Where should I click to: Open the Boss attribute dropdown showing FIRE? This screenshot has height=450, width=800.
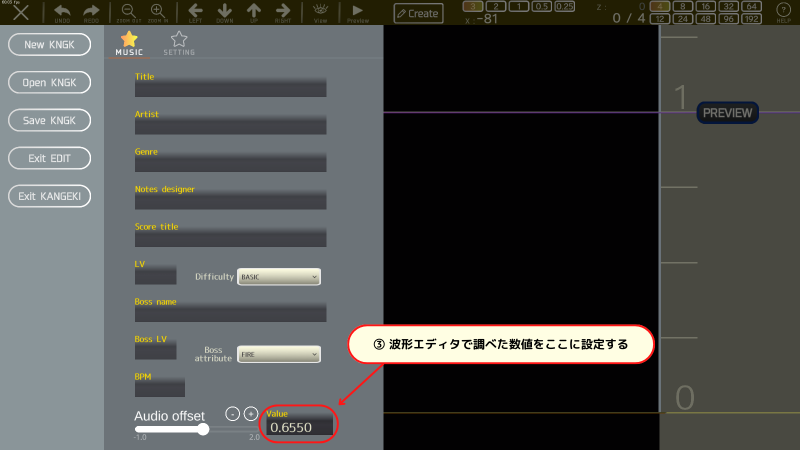[279, 354]
